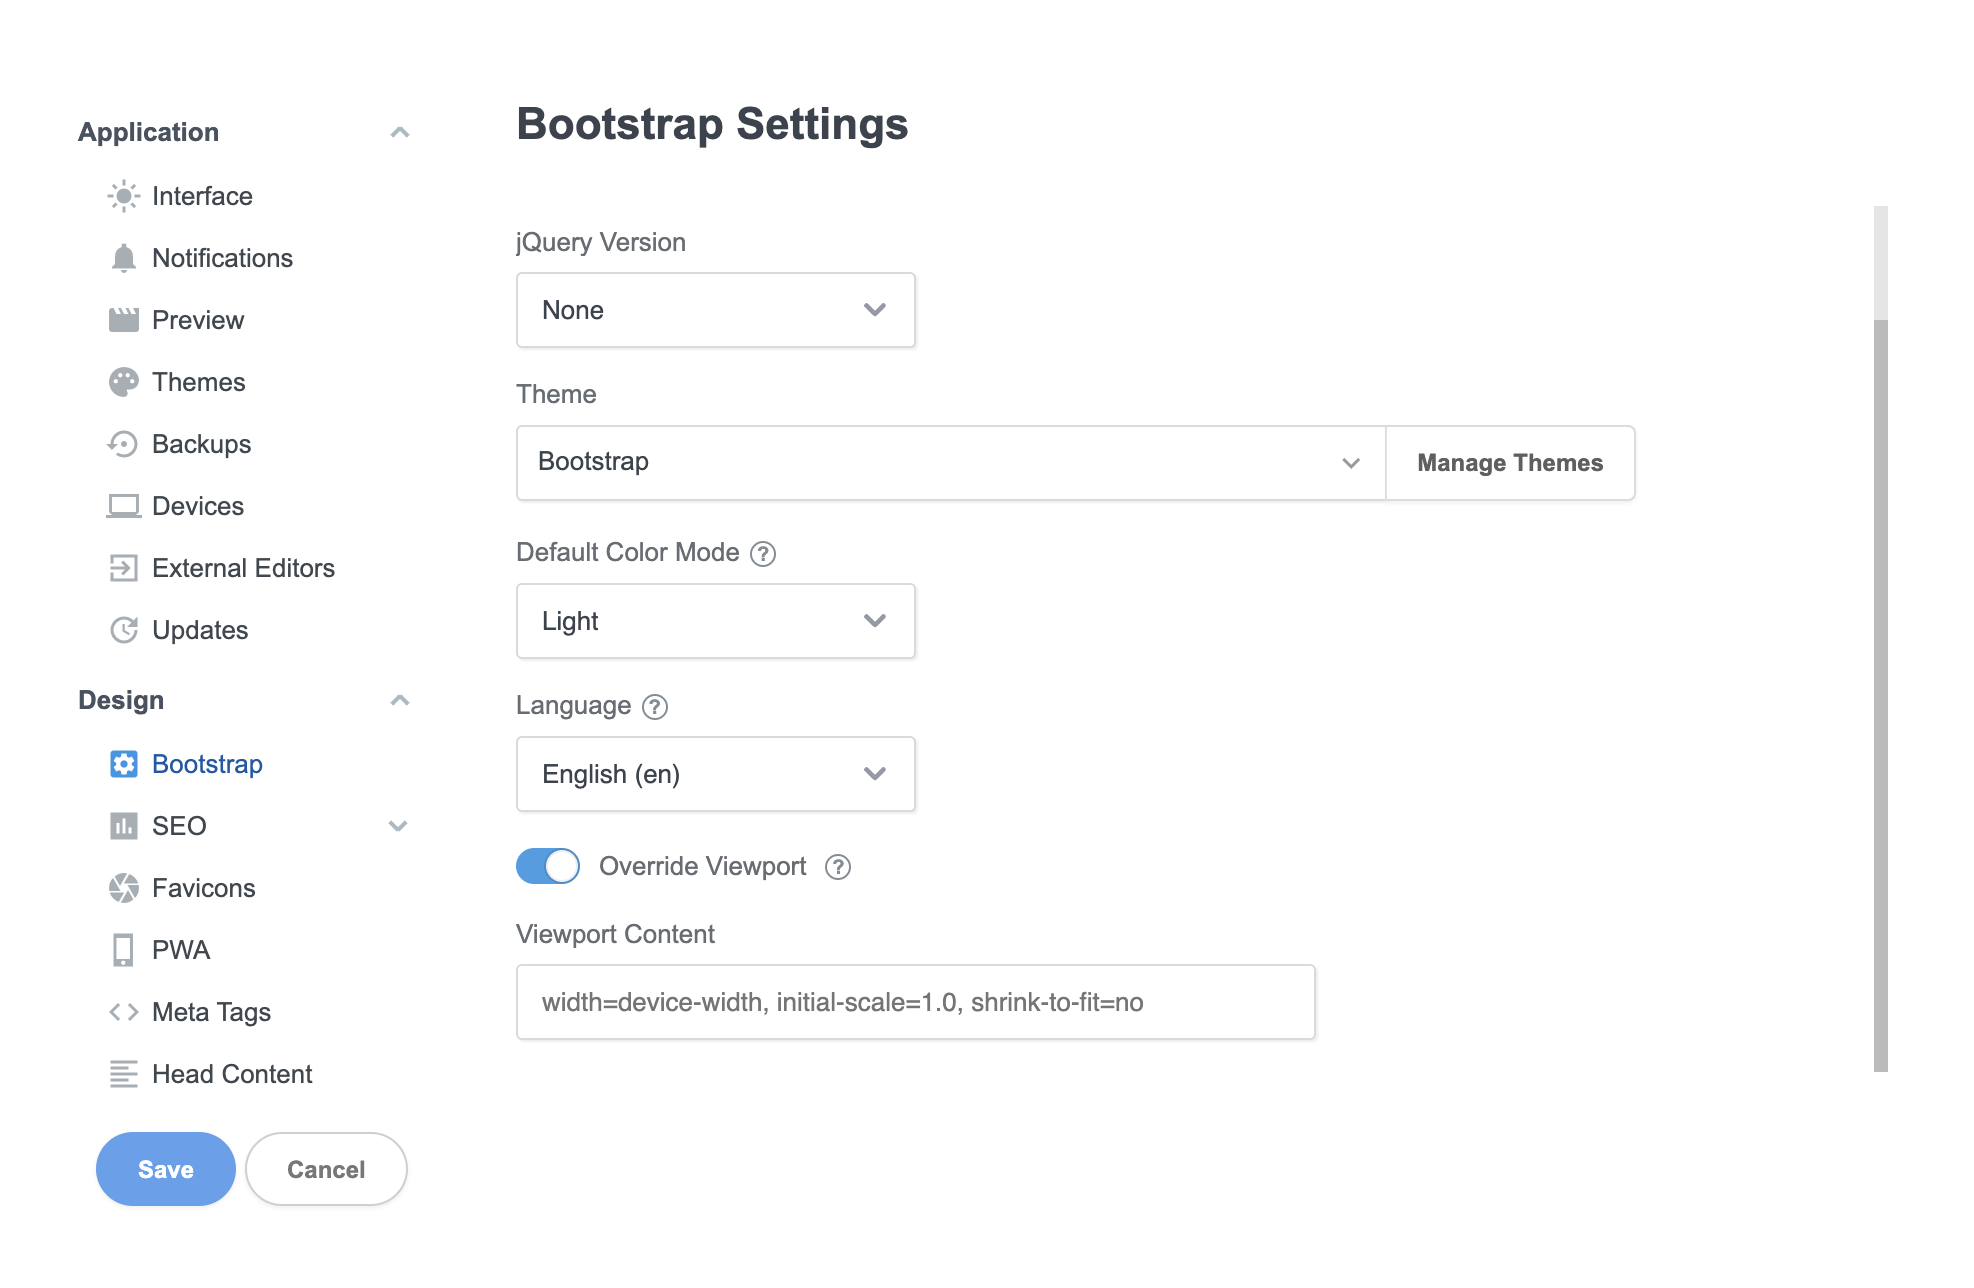
Task: Click the PWA phone icon
Action: (x=123, y=950)
